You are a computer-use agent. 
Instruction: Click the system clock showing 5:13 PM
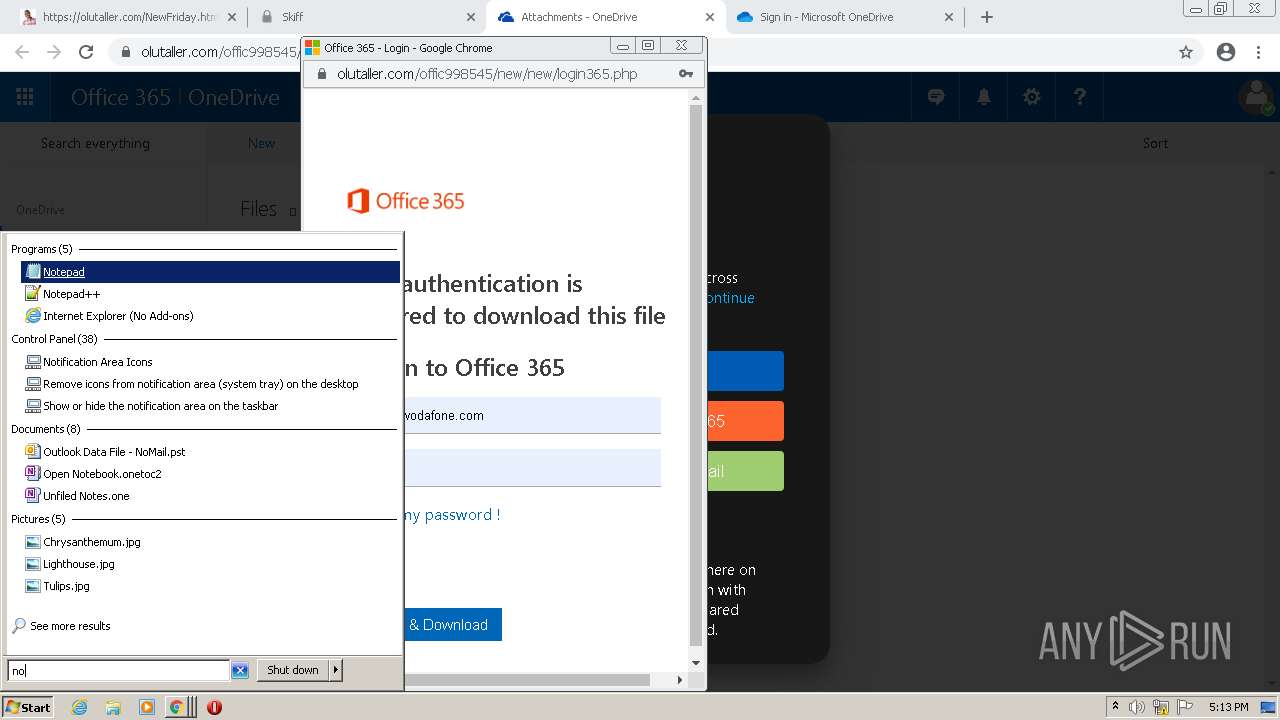[1228, 707]
